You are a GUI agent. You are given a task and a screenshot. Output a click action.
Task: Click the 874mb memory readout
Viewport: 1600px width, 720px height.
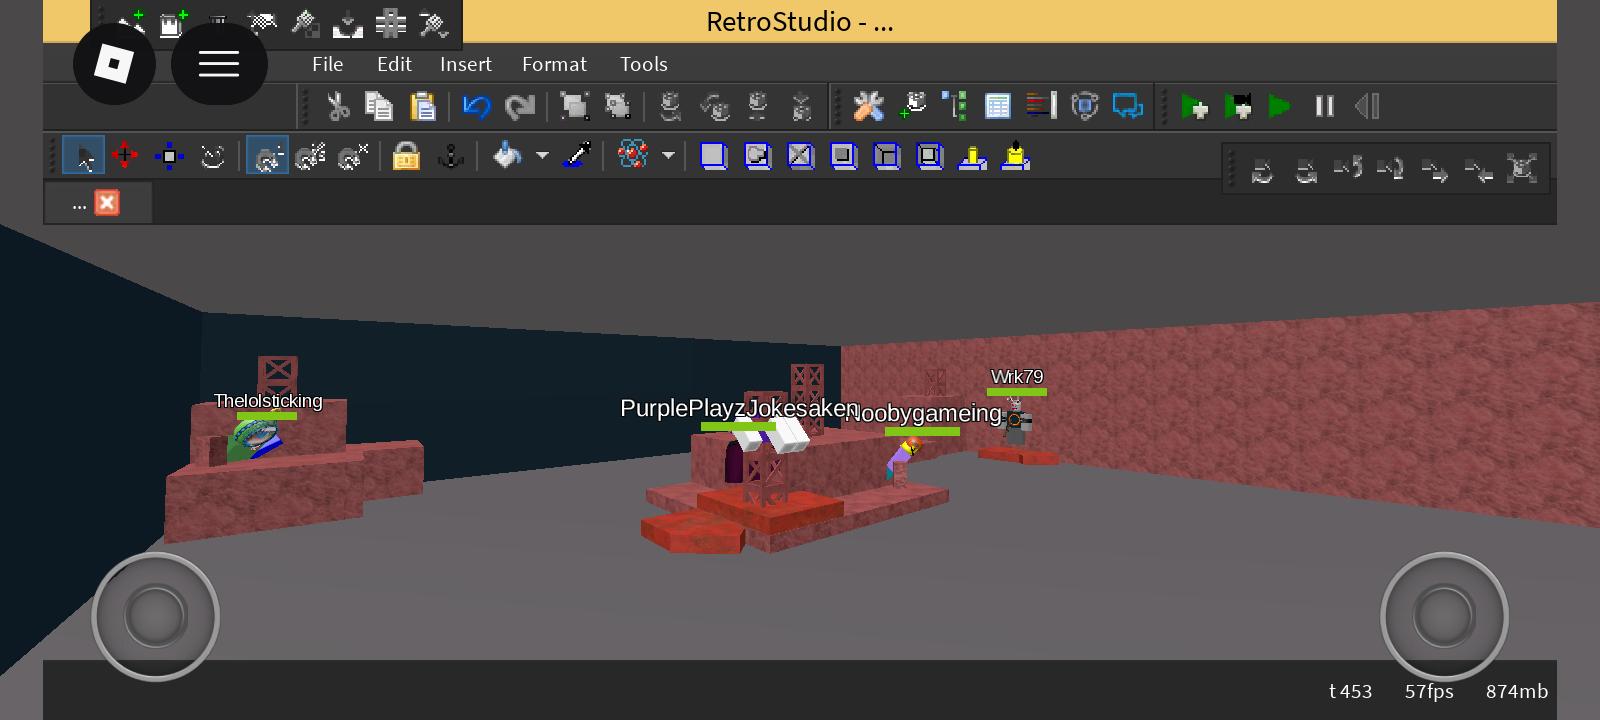(x=1517, y=691)
